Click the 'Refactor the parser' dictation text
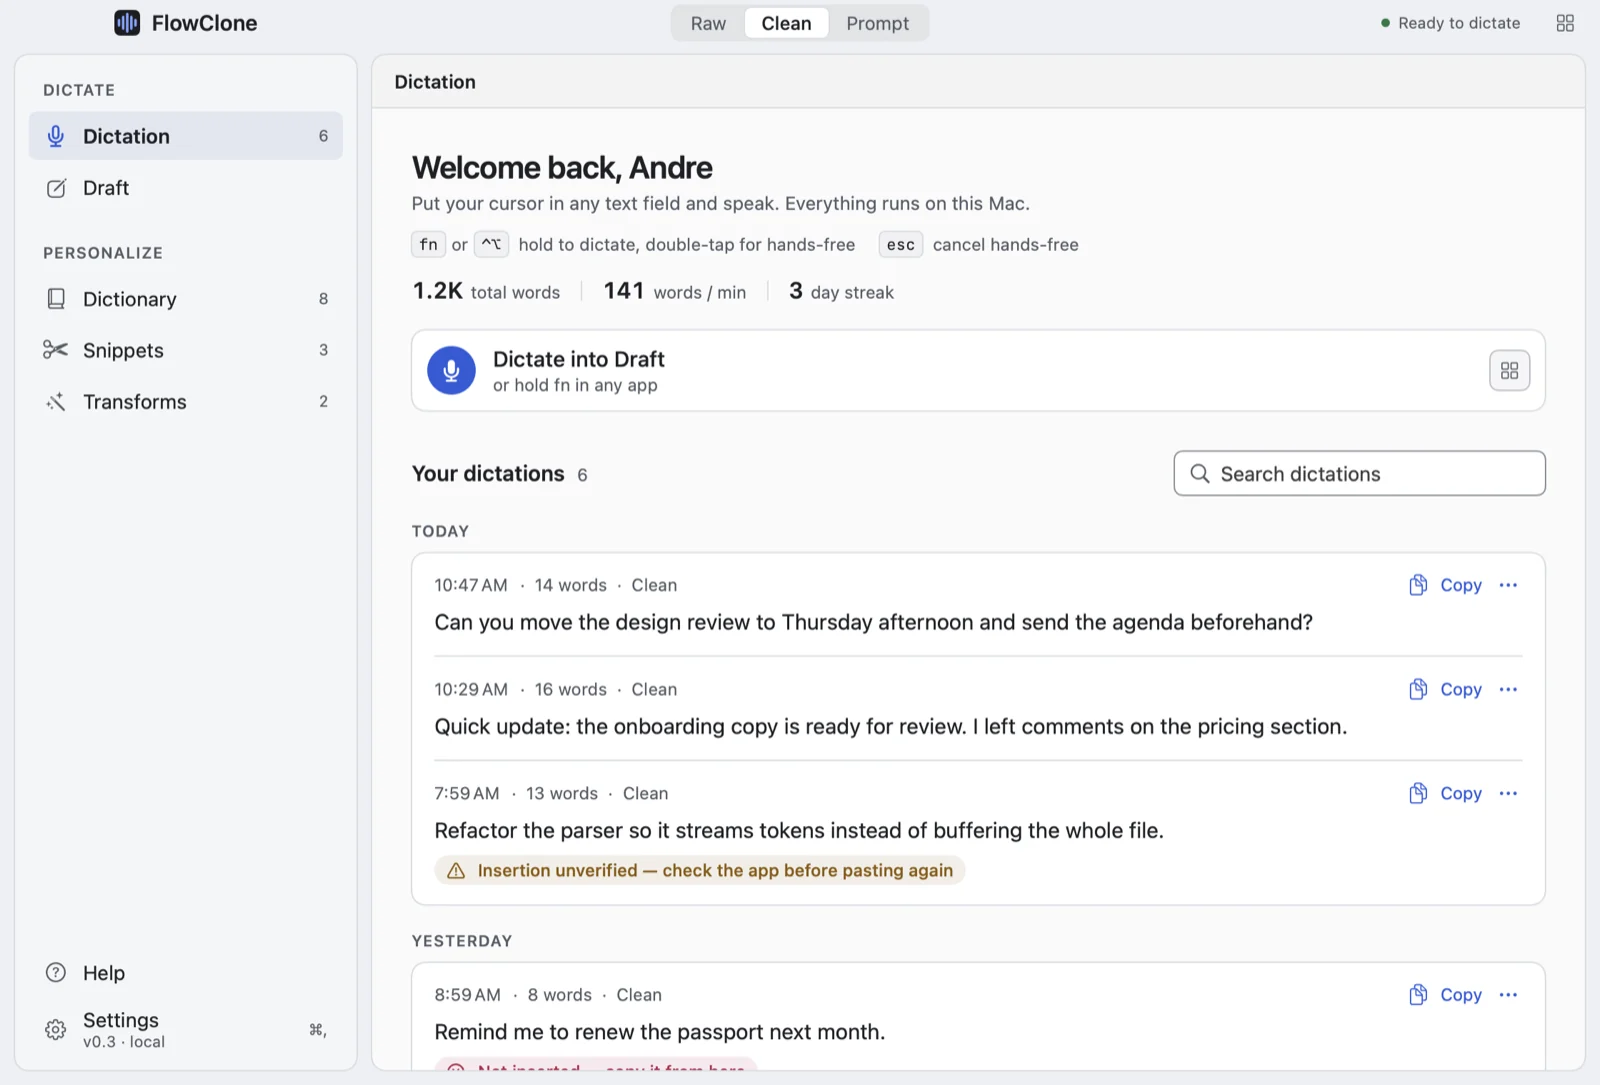 point(799,831)
